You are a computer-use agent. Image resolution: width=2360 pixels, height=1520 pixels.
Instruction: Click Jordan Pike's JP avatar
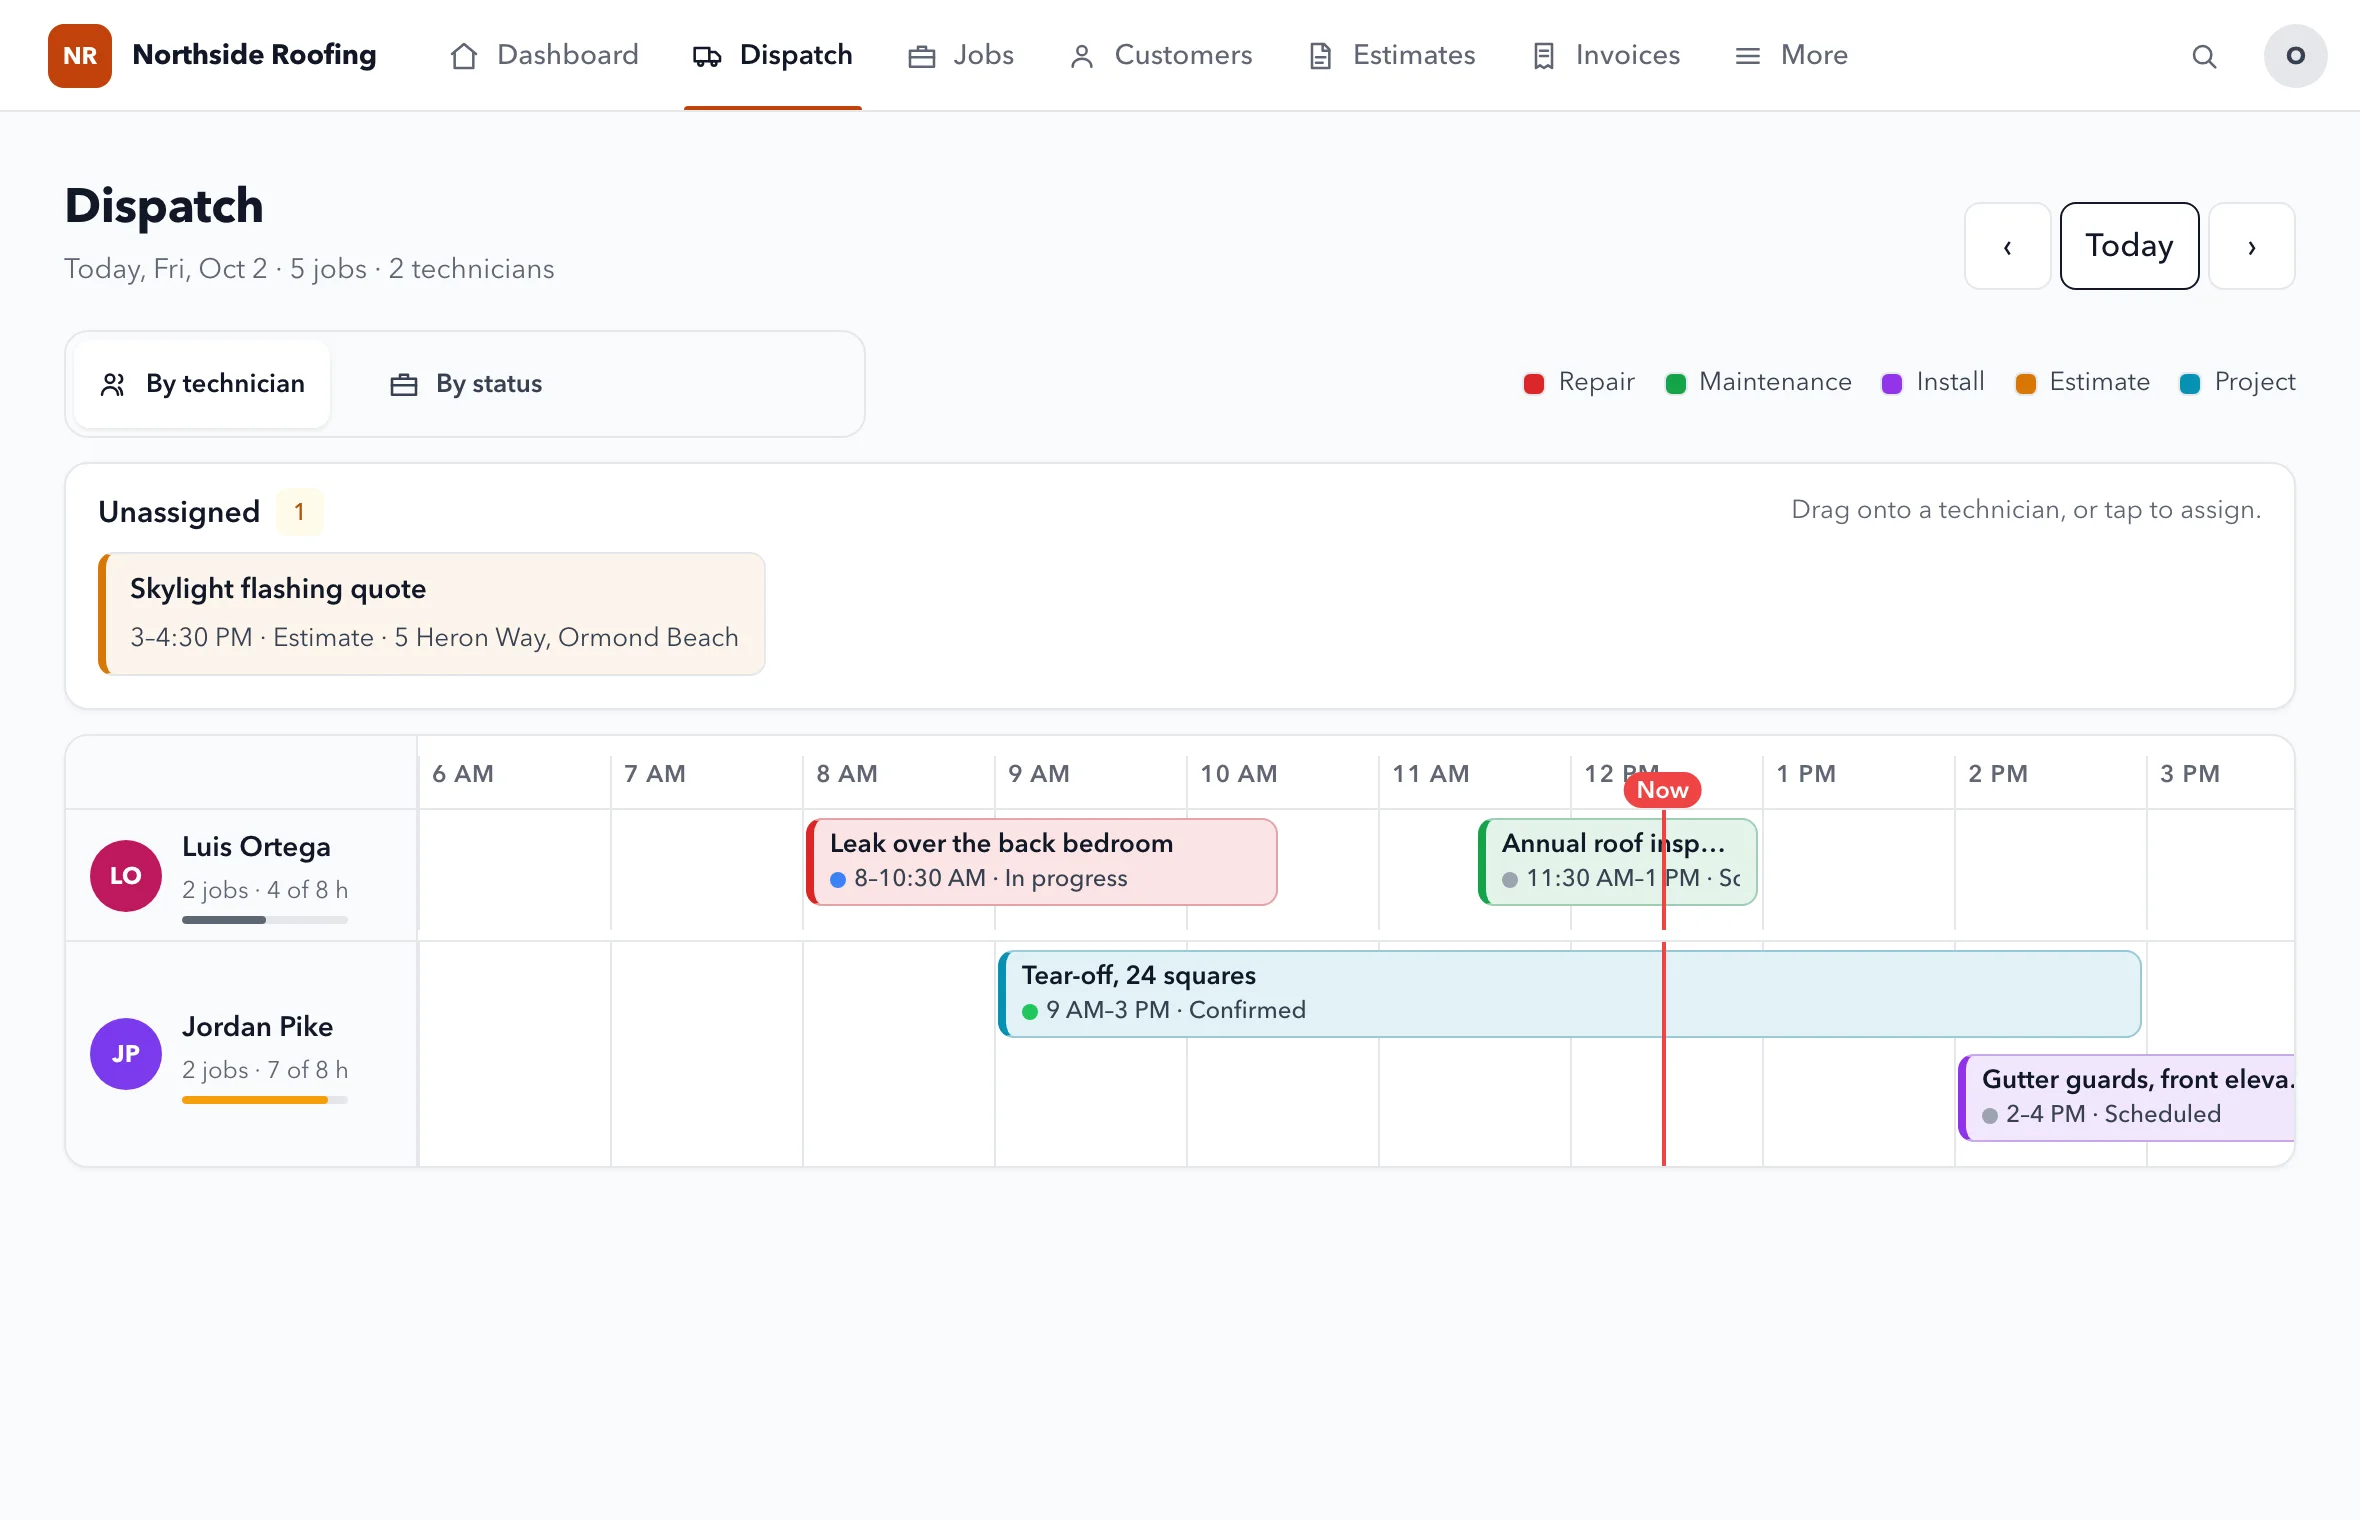coord(126,1054)
